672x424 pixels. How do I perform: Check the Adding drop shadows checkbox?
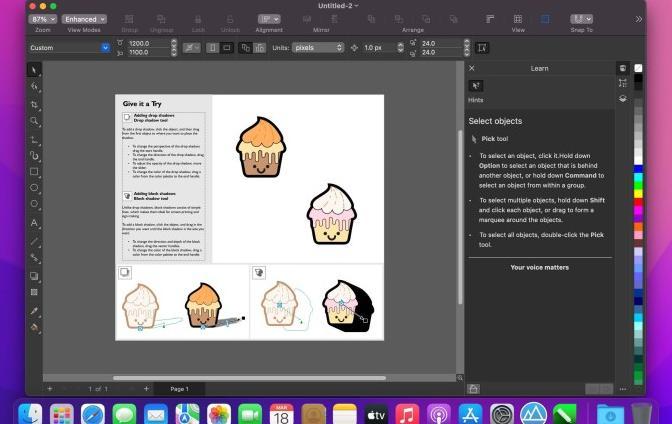127,117
